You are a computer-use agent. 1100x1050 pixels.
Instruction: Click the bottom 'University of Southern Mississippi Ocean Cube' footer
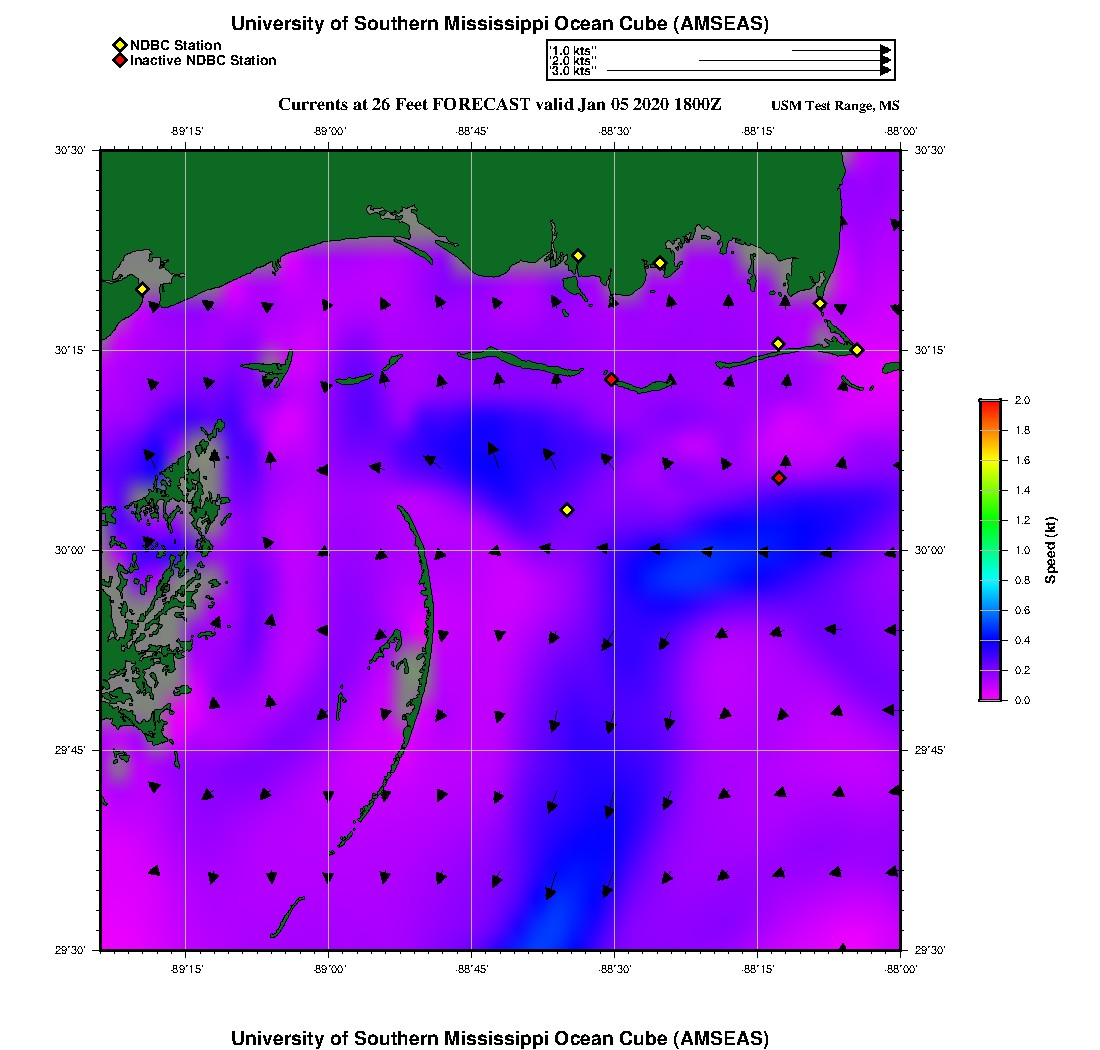tap(499, 1038)
